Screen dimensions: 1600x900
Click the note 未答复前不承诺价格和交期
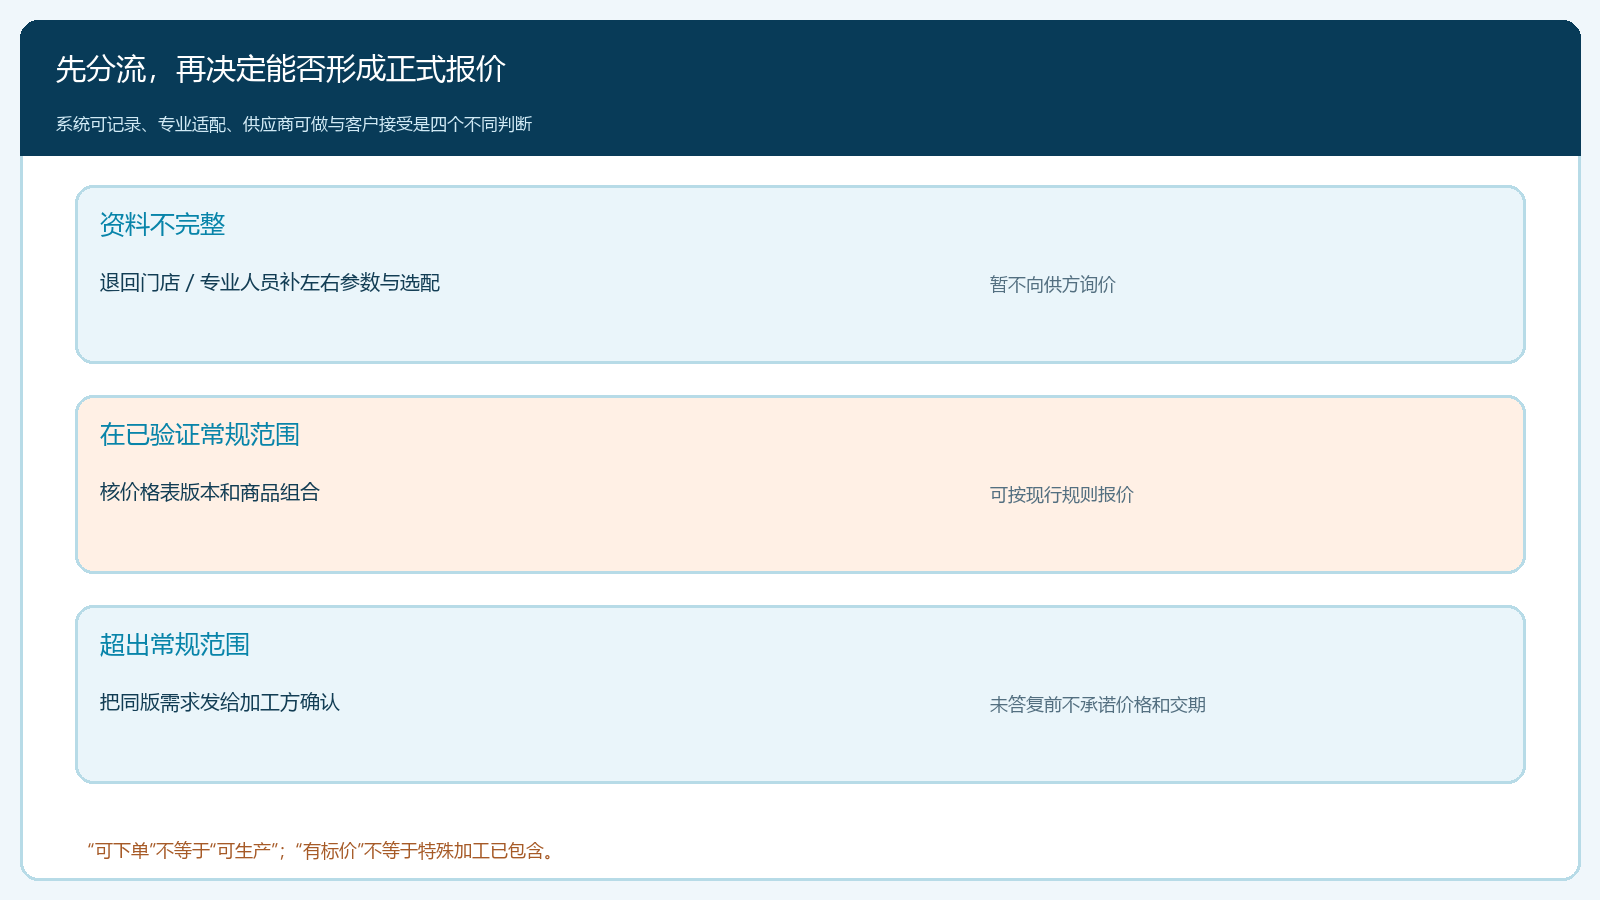click(x=1098, y=705)
